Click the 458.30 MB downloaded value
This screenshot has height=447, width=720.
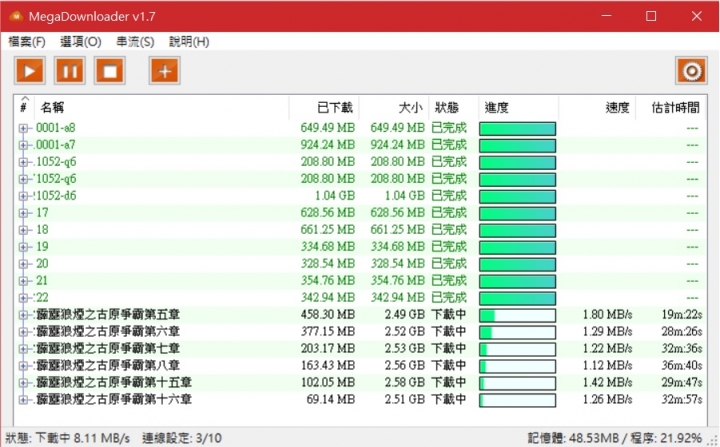(328, 315)
